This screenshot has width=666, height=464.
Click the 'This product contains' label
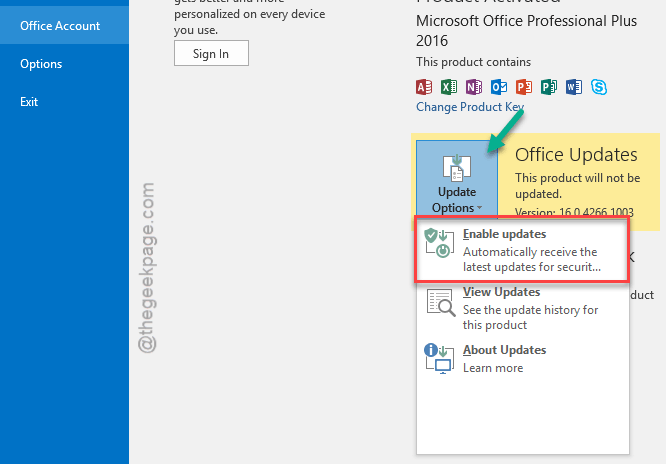coord(474,62)
